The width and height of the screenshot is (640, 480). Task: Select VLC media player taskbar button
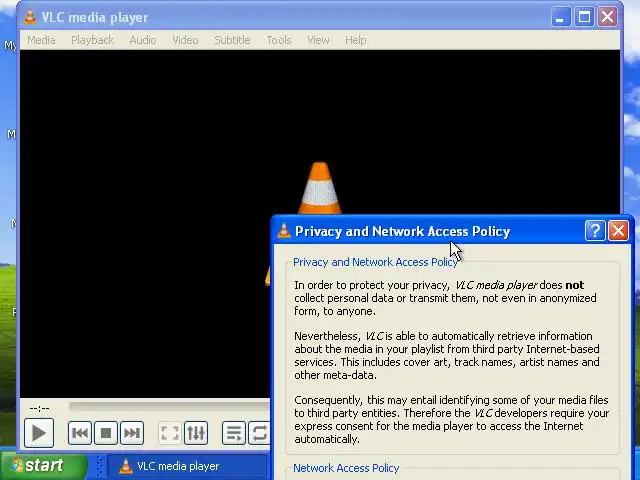click(x=187, y=466)
